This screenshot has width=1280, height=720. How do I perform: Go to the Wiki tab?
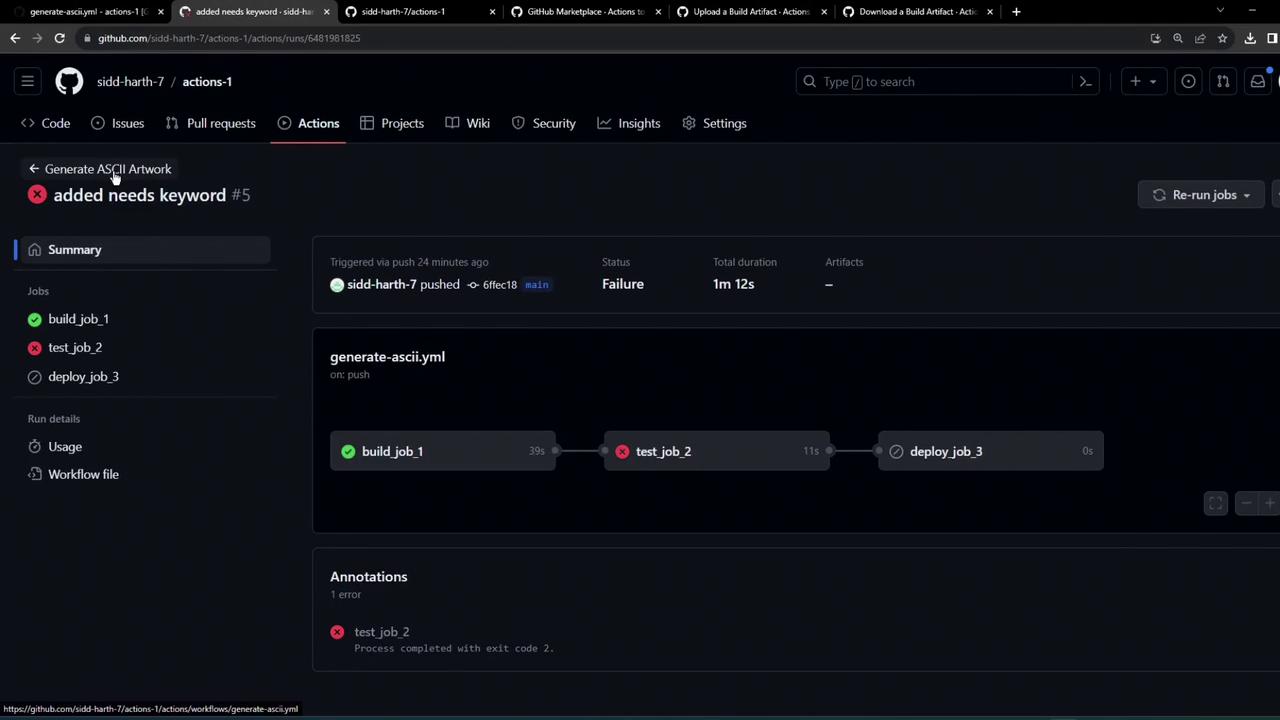[x=467, y=123]
